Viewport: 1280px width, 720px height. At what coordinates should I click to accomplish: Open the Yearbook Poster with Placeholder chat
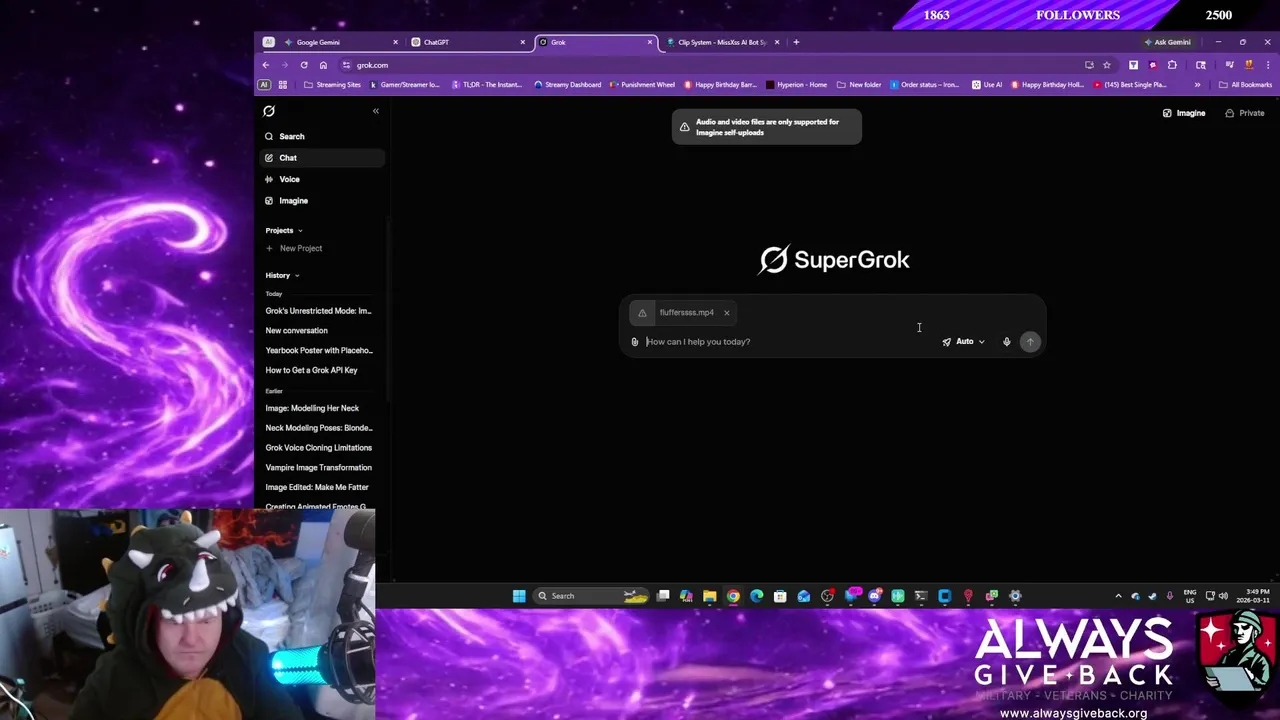click(320, 351)
